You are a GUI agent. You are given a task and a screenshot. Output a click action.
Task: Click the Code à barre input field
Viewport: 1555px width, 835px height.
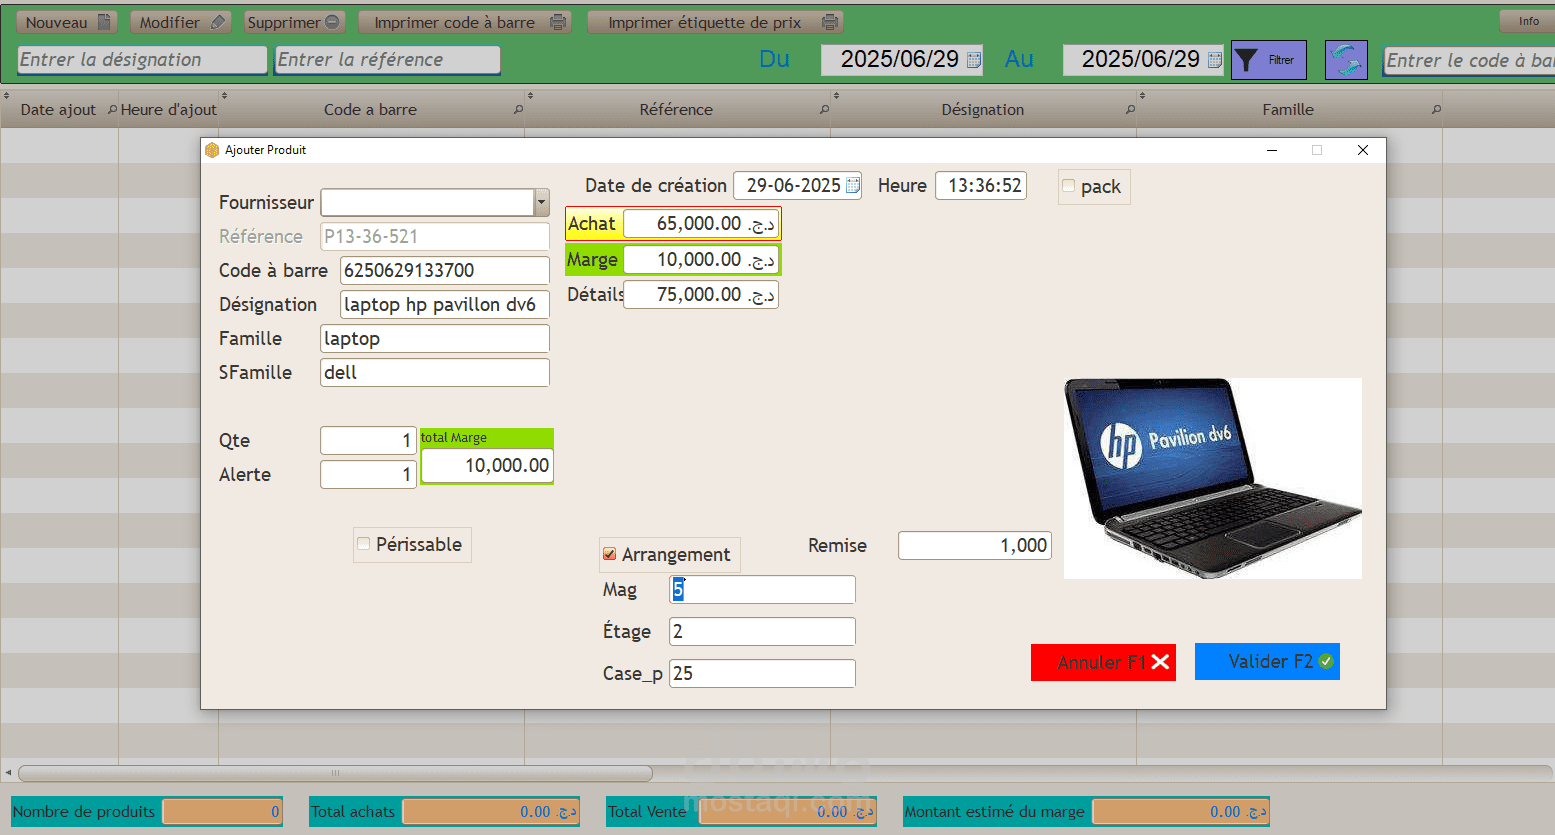pos(445,270)
